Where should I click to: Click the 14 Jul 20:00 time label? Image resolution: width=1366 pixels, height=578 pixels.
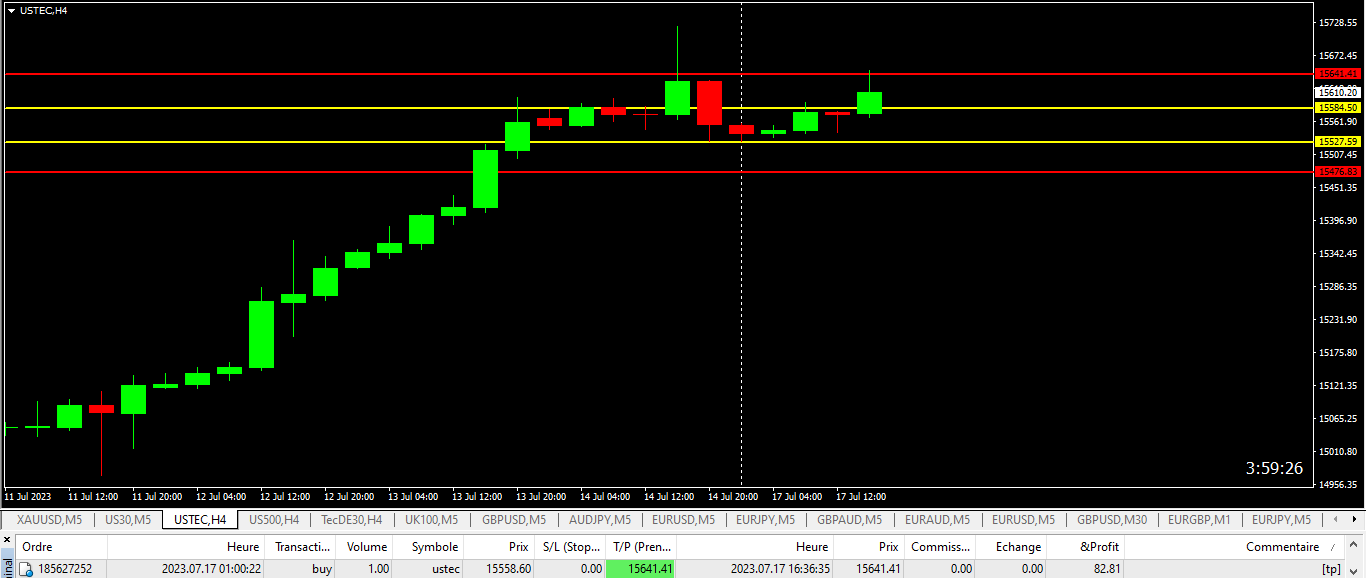pyautogui.click(x=733, y=496)
